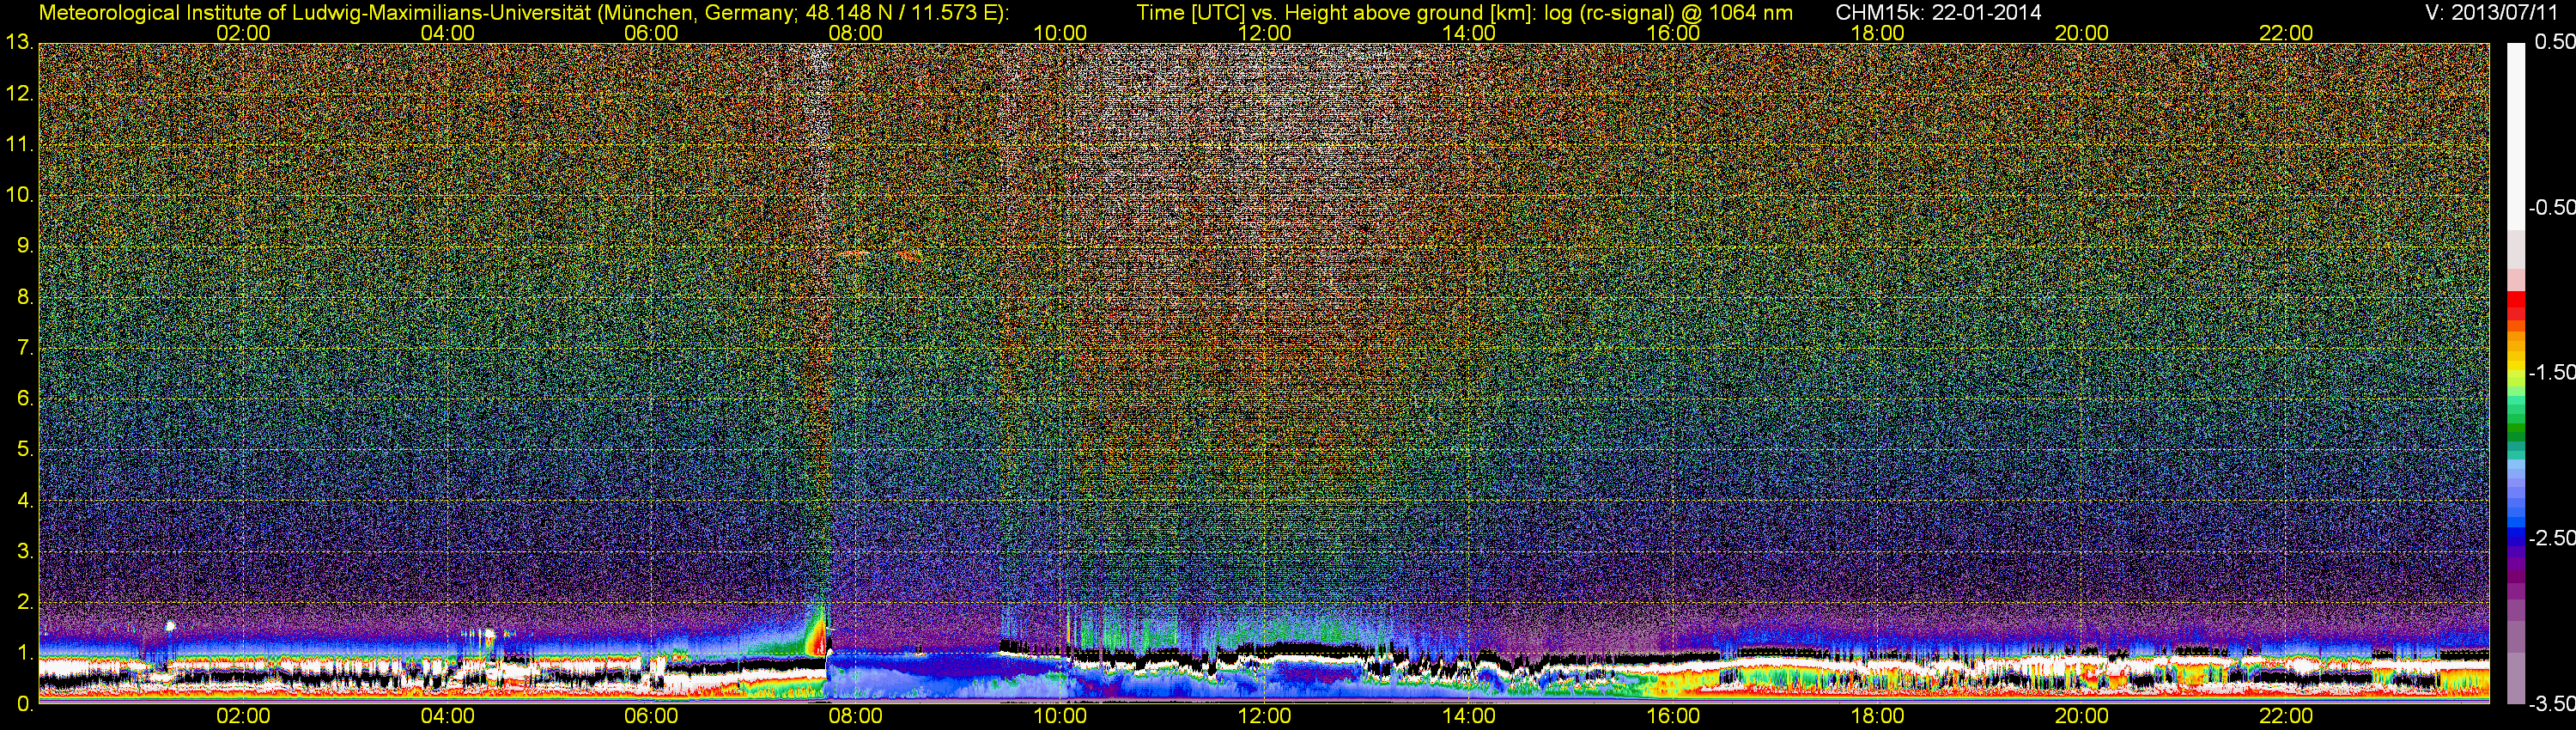Click the 06:00 label on the top time axis
This screenshot has width=2576, height=730.
coord(651,33)
